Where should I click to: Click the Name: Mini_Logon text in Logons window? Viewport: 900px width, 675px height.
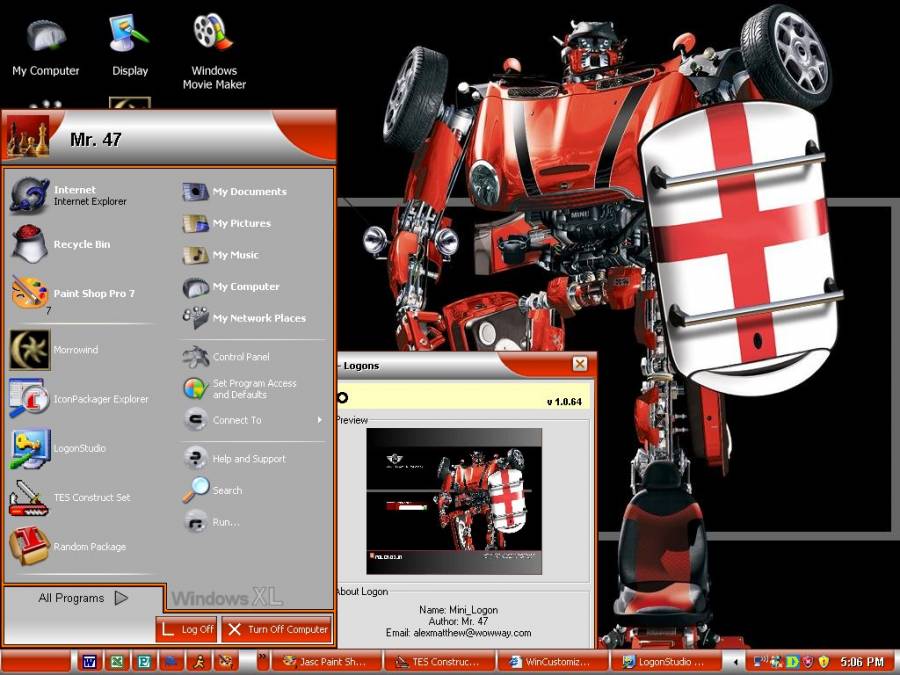pos(458,610)
